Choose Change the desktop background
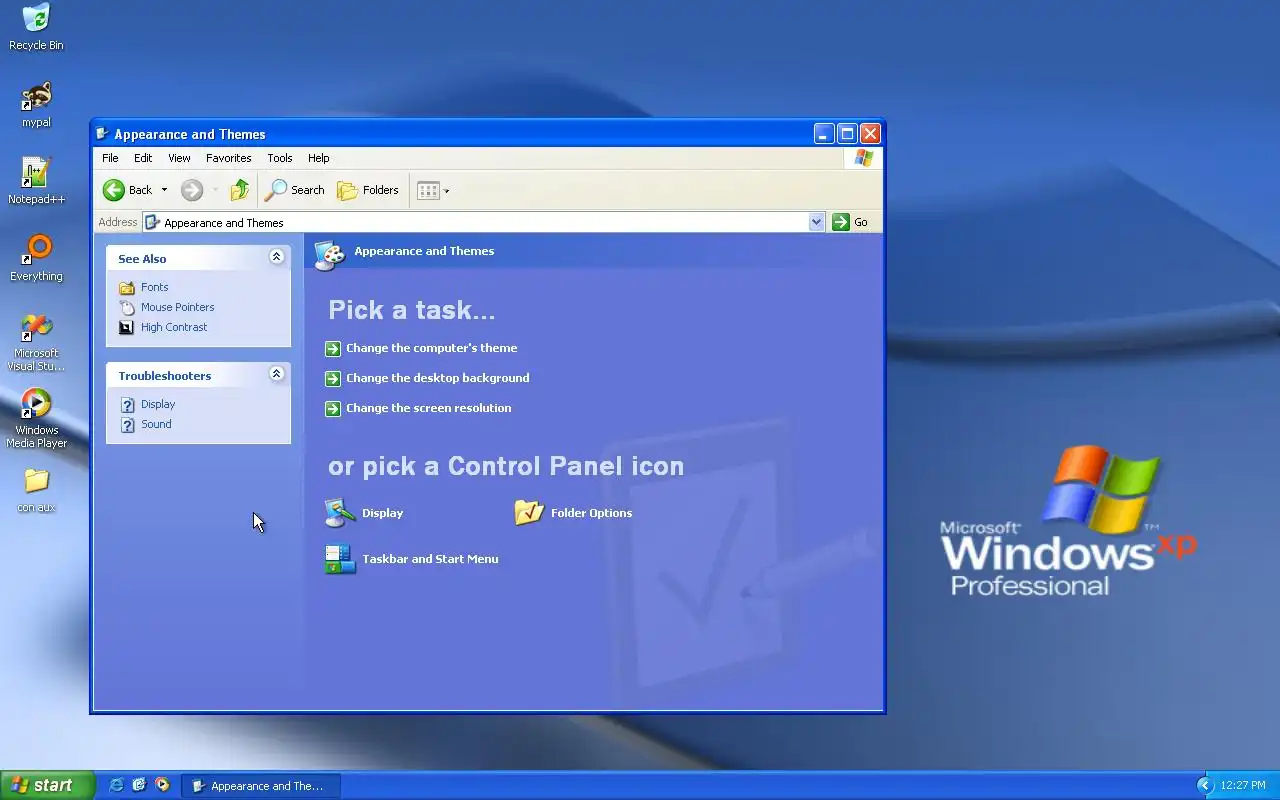 pos(437,378)
